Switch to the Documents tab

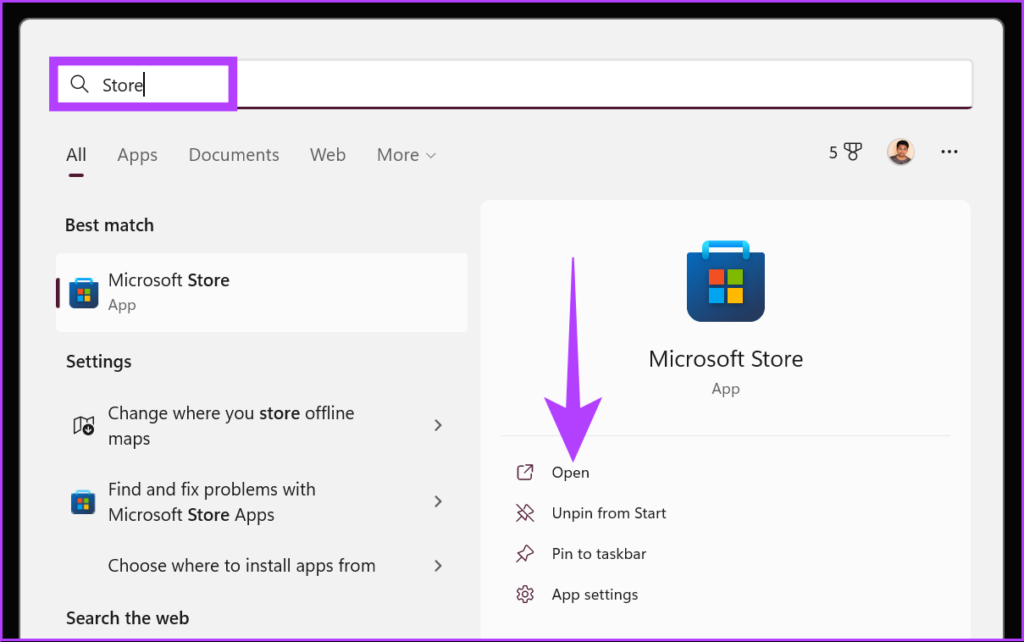[234, 155]
